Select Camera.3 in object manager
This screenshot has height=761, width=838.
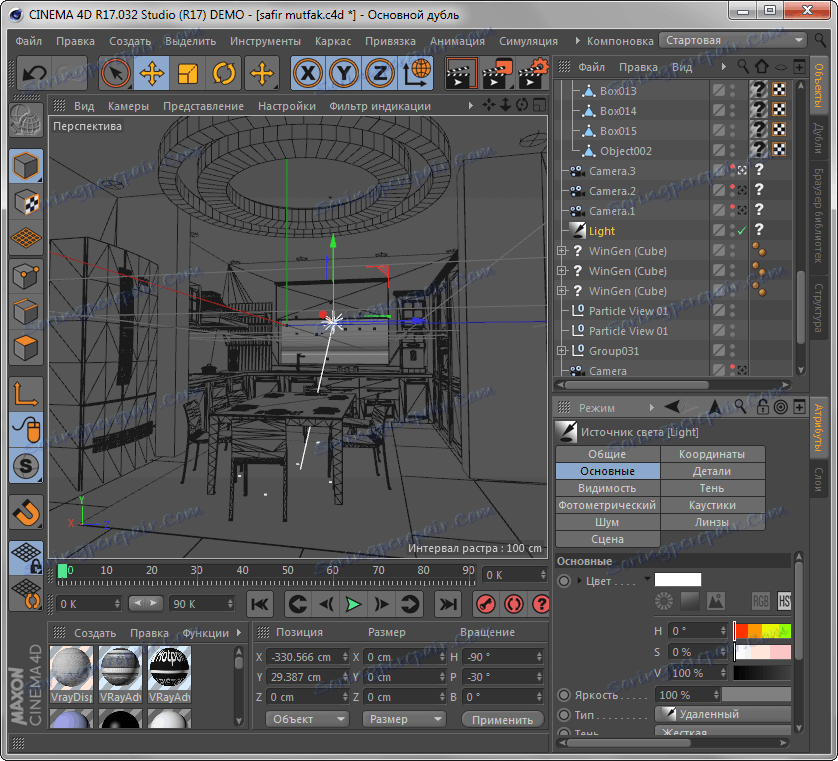click(612, 171)
